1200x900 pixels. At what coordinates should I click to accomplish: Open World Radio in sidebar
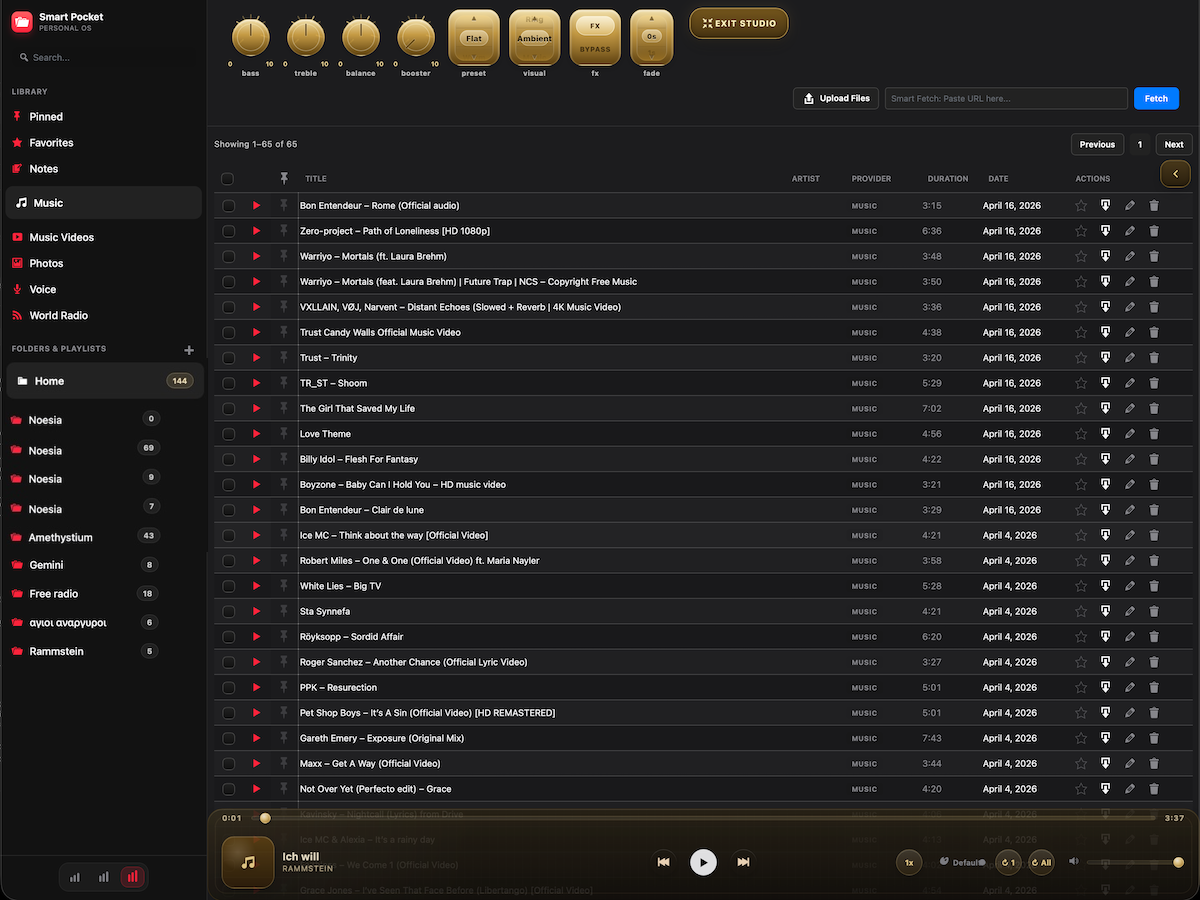[x=58, y=315]
